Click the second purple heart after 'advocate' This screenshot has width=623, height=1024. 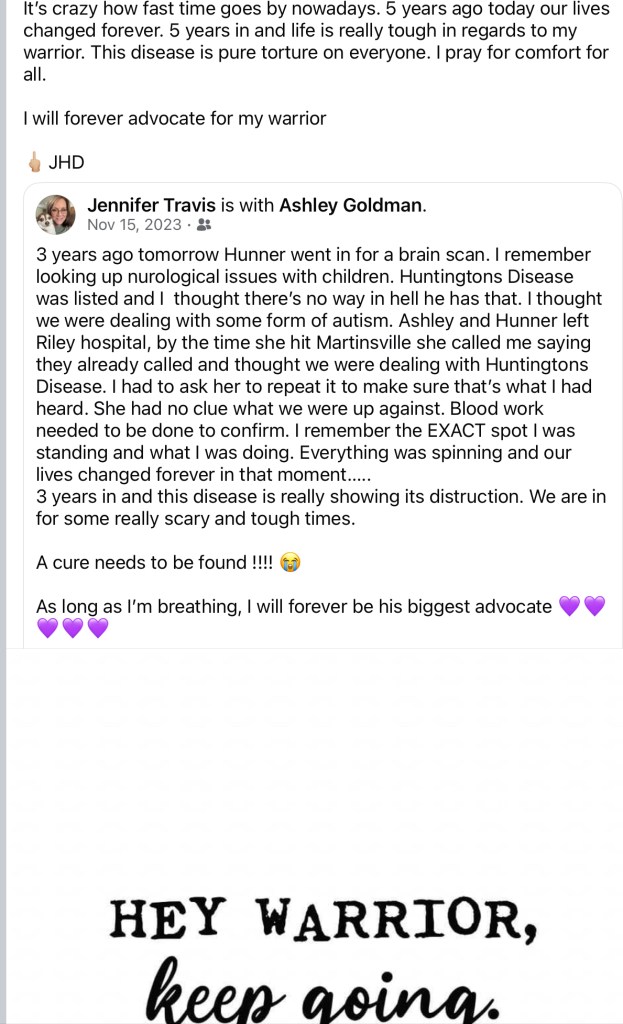click(x=594, y=606)
